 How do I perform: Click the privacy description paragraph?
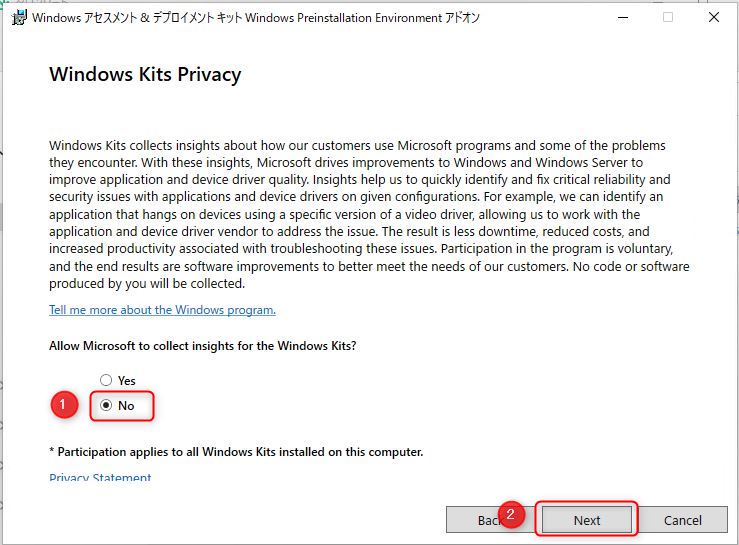tap(368, 215)
